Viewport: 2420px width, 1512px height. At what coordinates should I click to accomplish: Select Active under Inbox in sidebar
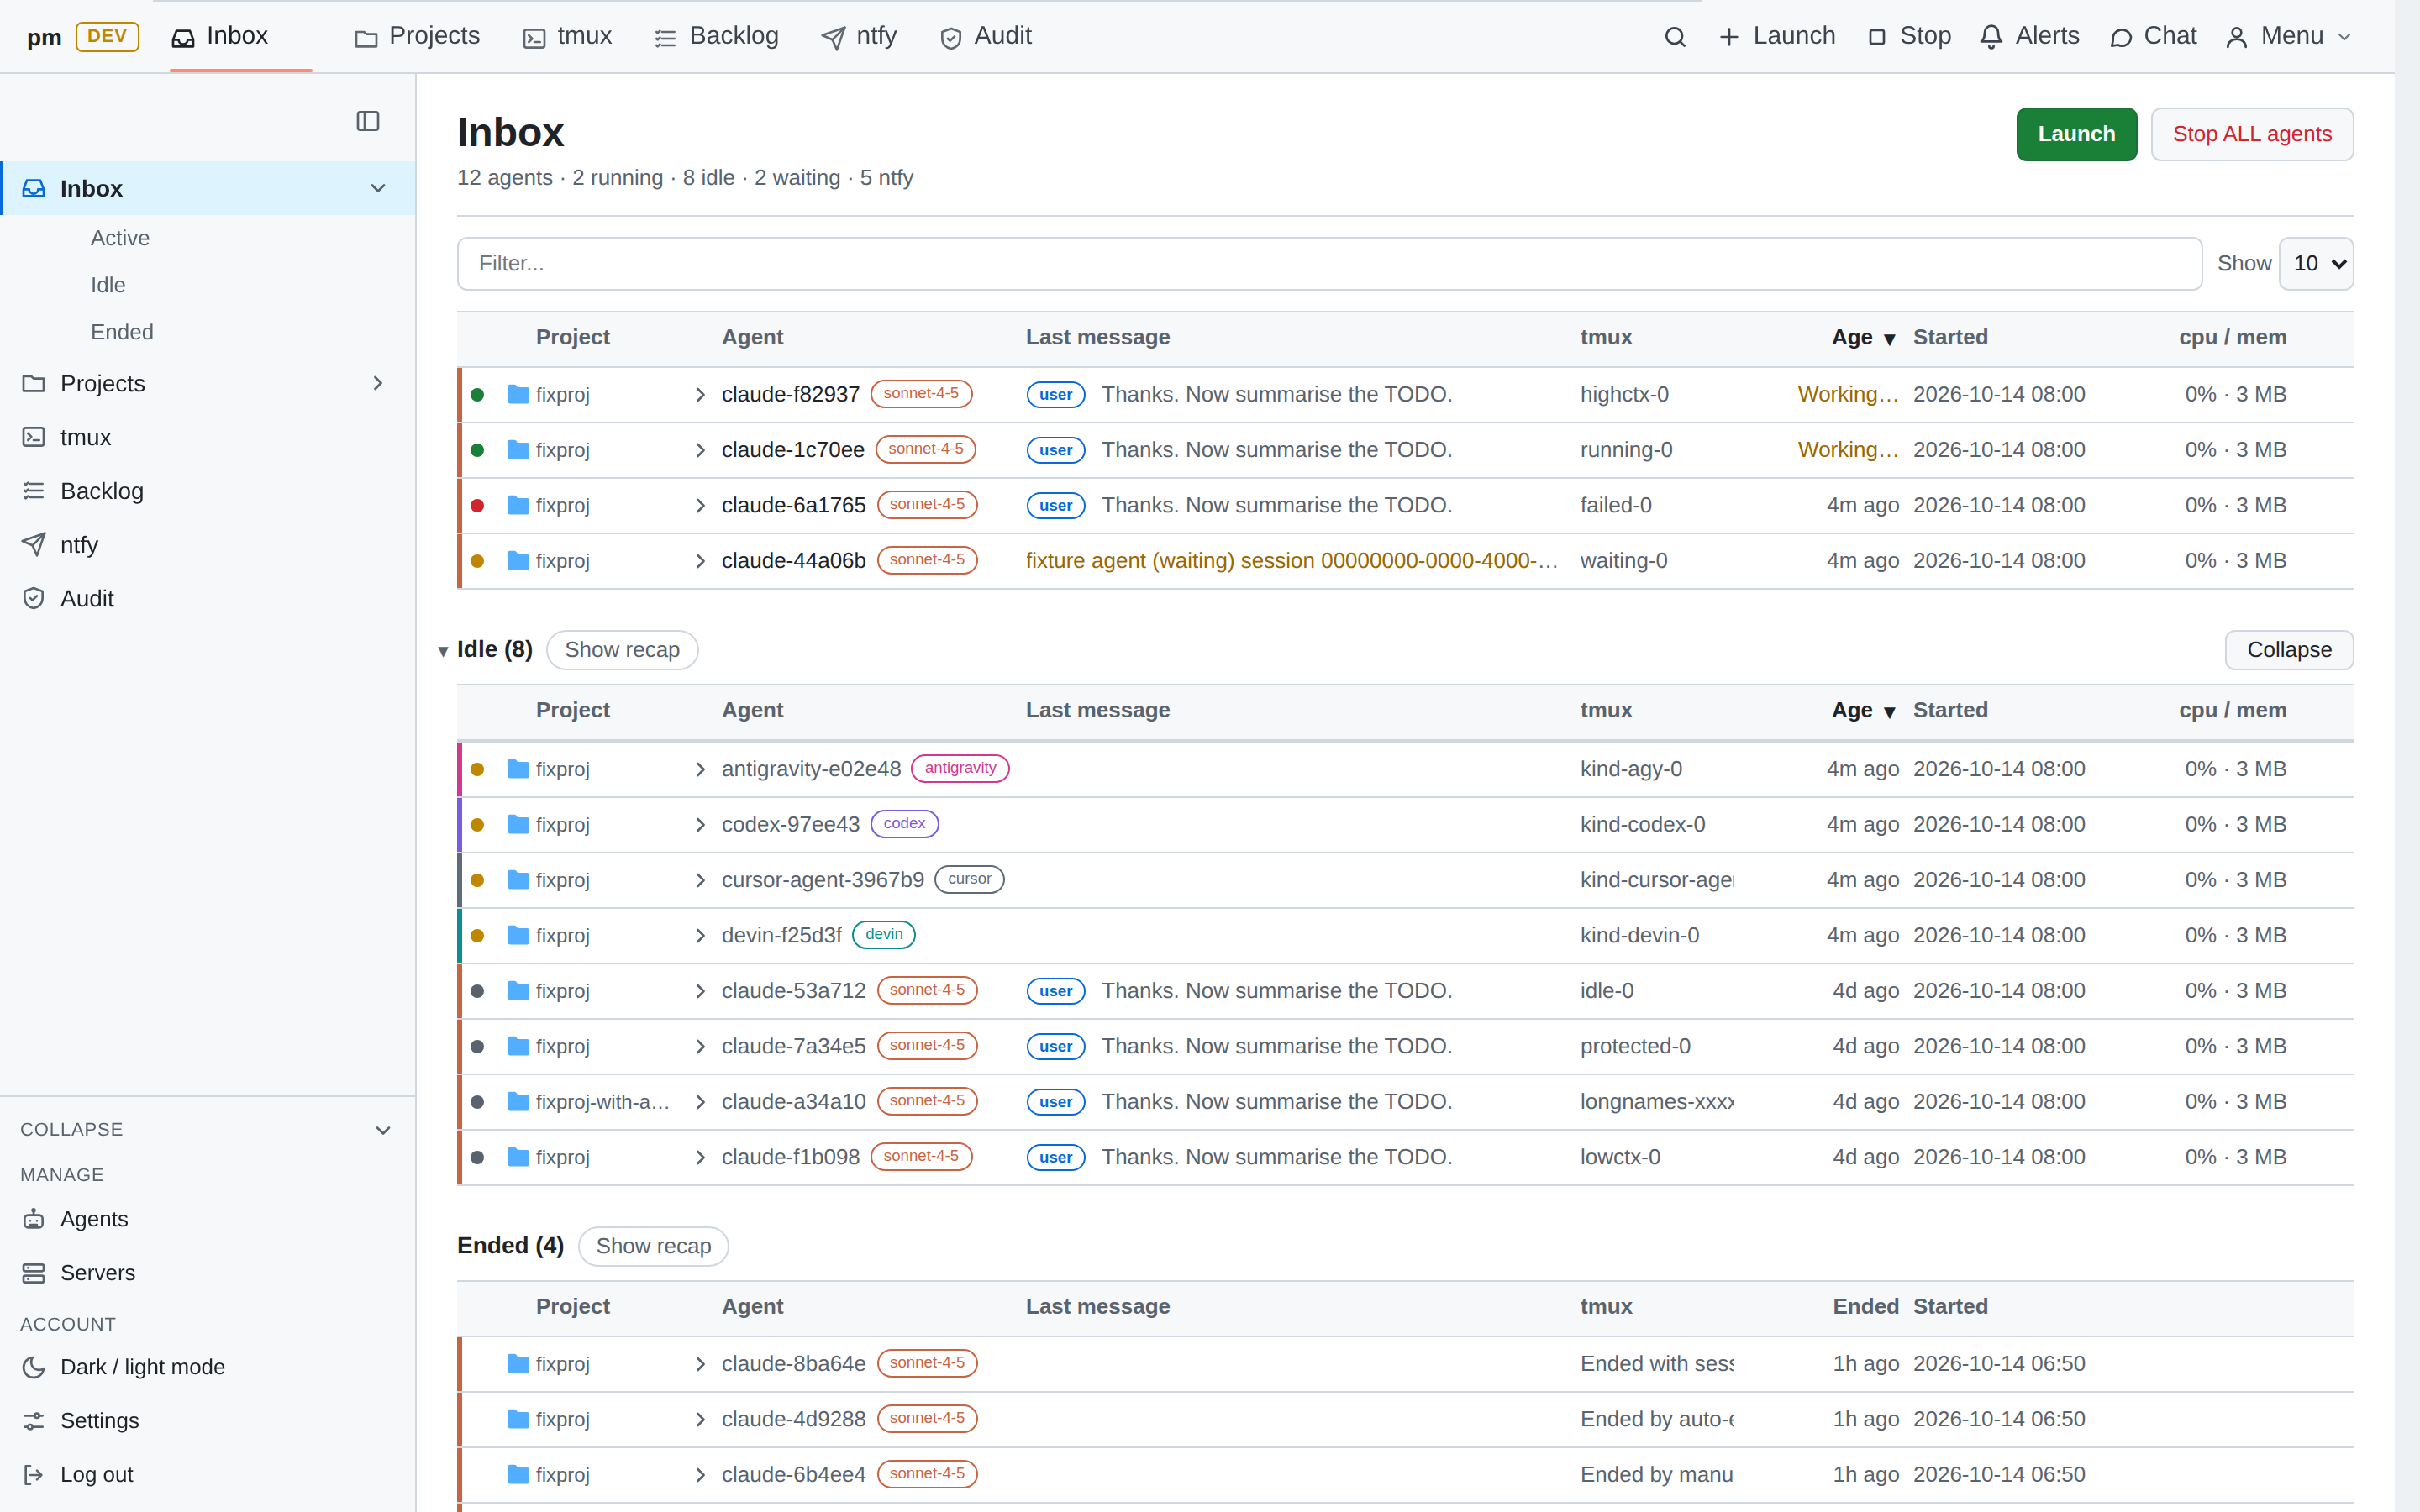[x=120, y=238]
